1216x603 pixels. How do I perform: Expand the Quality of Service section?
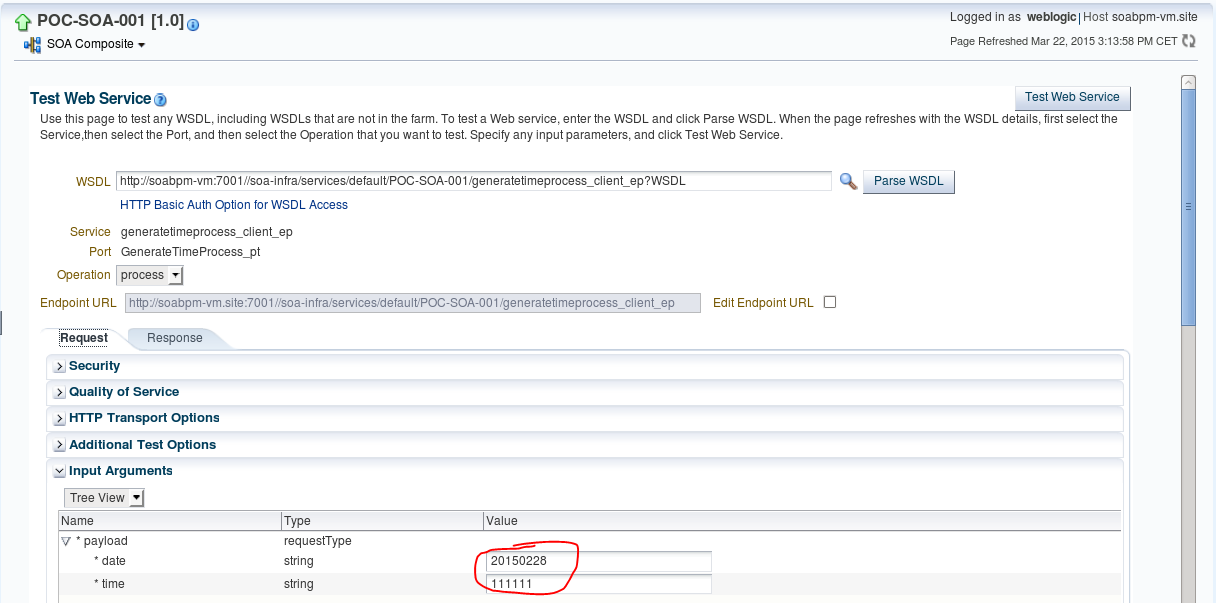pyautogui.click(x=60, y=393)
